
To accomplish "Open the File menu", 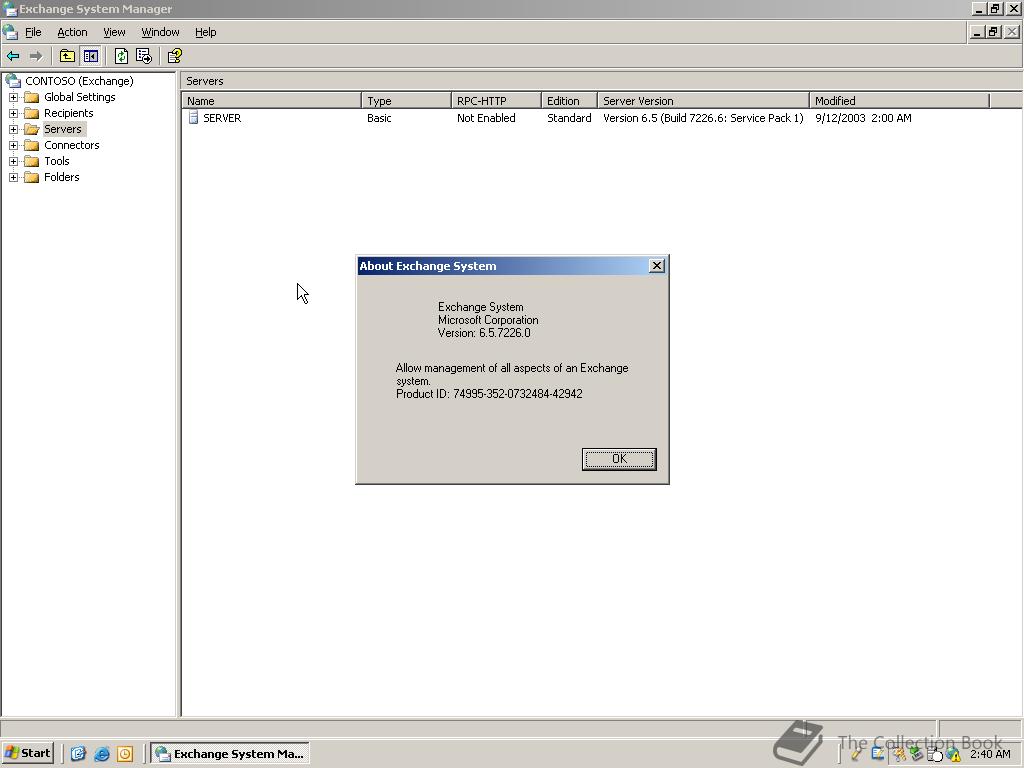I will (x=33, y=32).
